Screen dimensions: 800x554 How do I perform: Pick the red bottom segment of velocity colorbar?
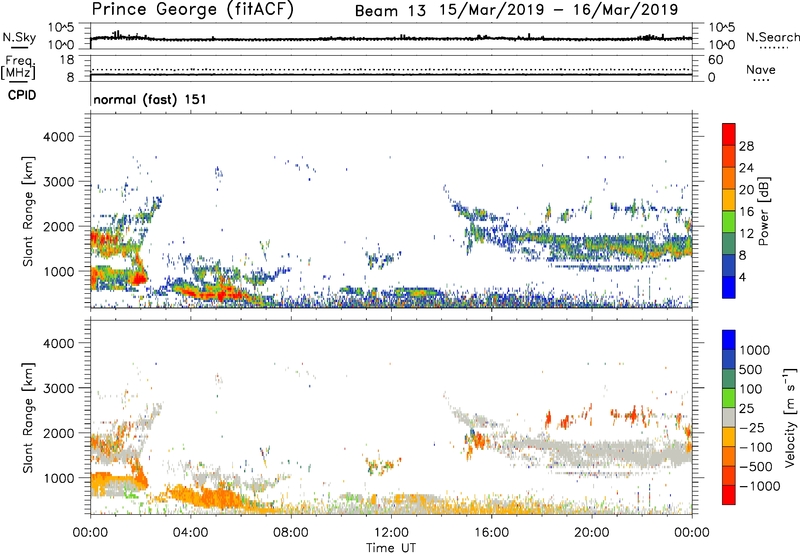pos(729,495)
